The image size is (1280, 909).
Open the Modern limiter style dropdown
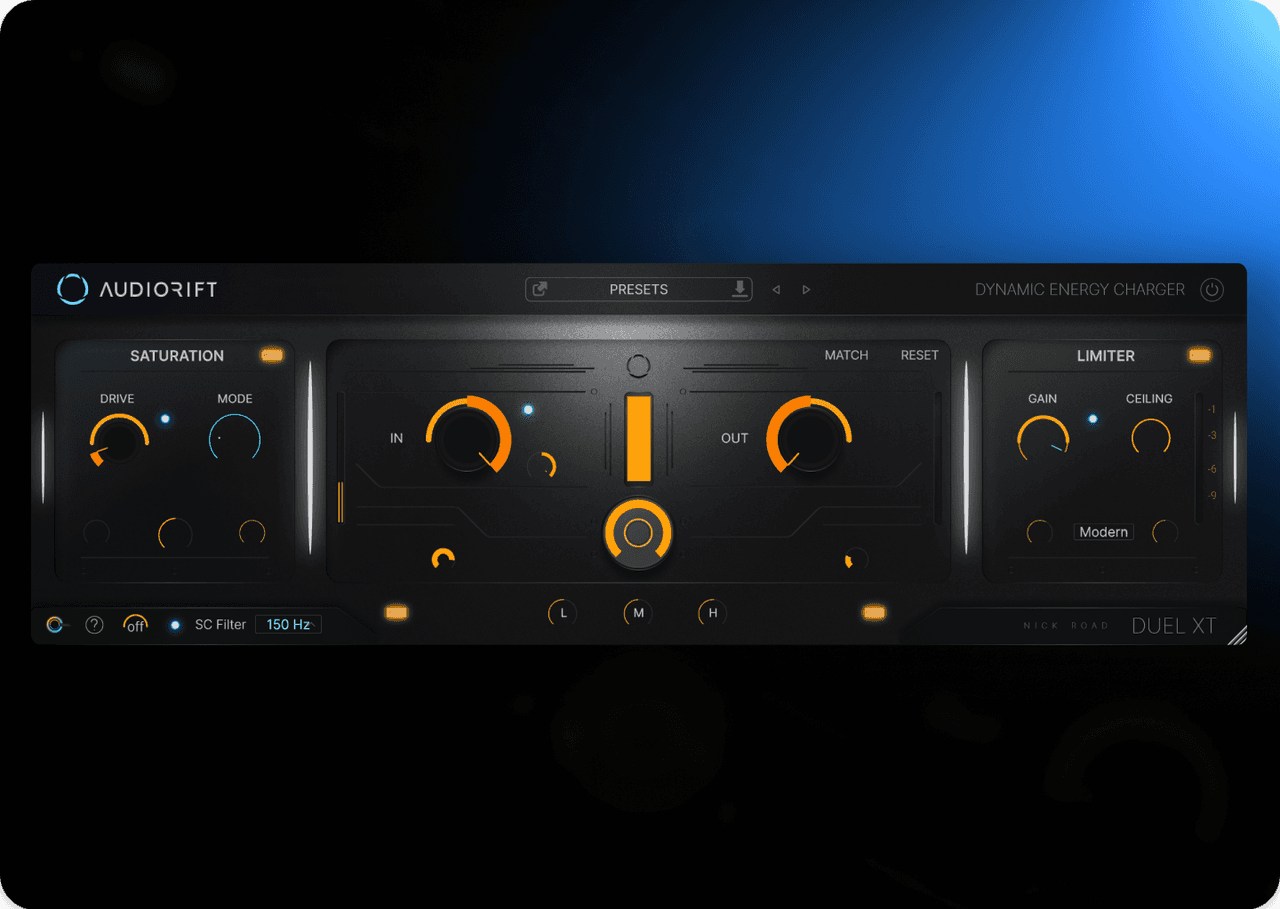[1104, 532]
